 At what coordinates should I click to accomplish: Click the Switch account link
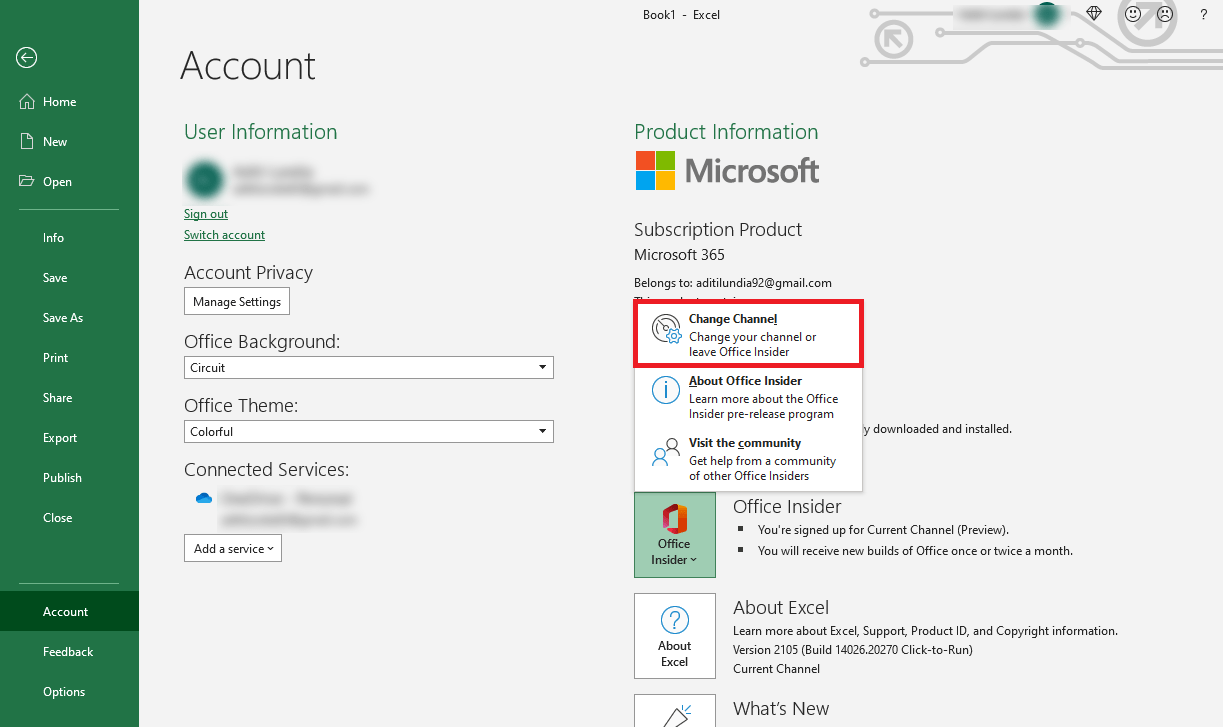tap(224, 234)
